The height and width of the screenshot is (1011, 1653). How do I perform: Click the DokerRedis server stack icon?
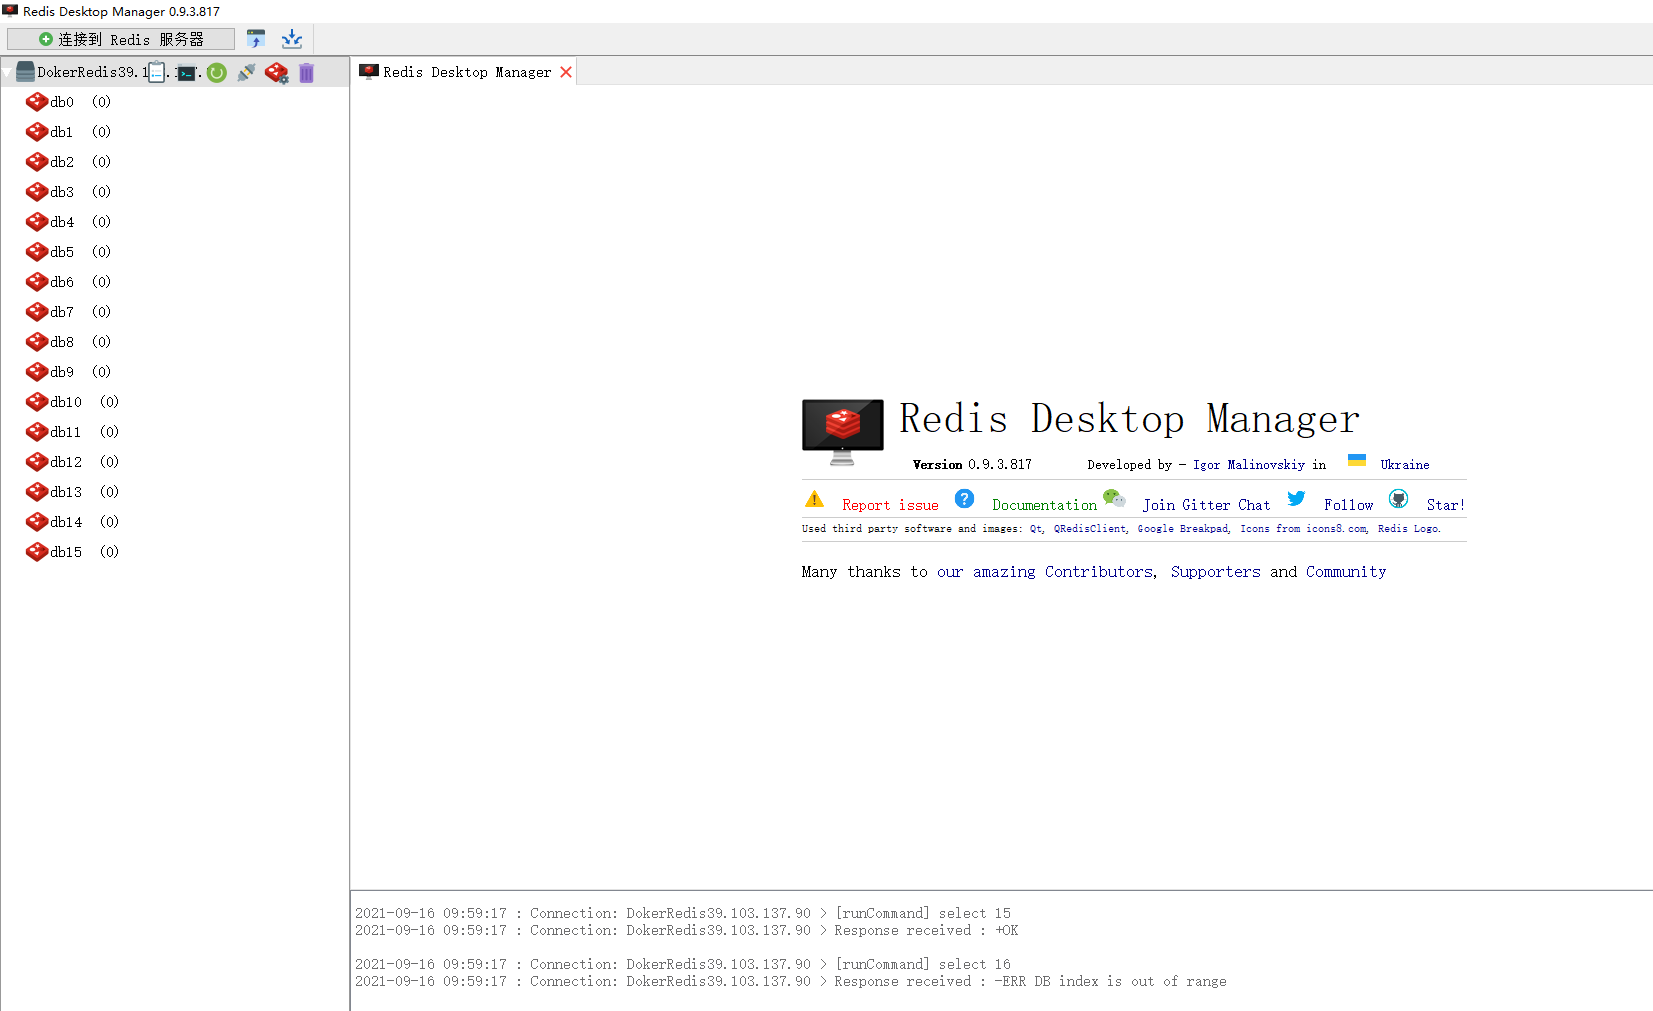click(25, 72)
